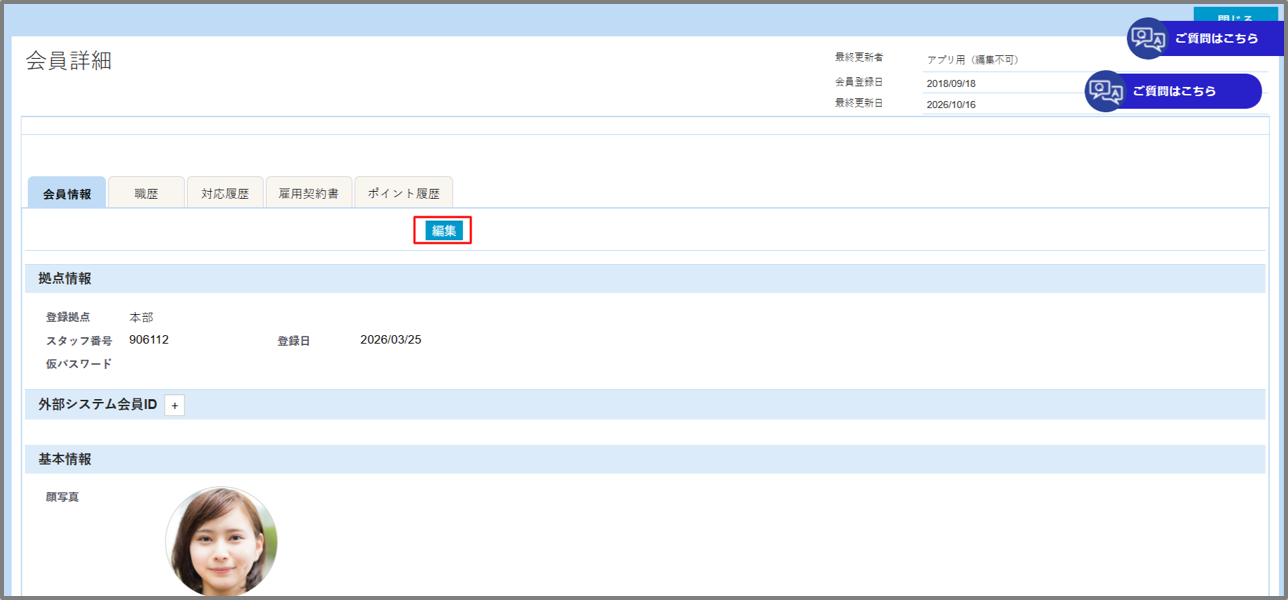Screen dimensions: 1288x600
Task: Click last updated date 2026/10/16
Action: coord(951,104)
